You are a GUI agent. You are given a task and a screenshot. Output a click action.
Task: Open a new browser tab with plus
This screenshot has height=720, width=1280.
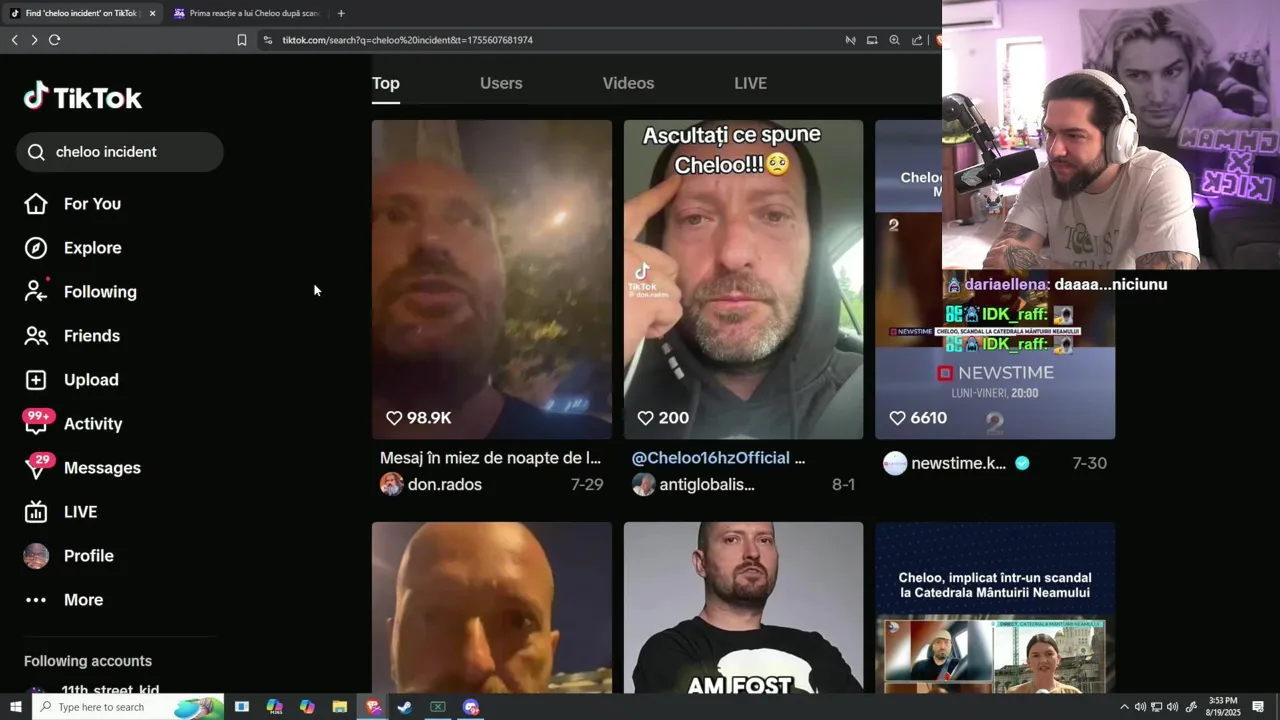(x=341, y=13)
